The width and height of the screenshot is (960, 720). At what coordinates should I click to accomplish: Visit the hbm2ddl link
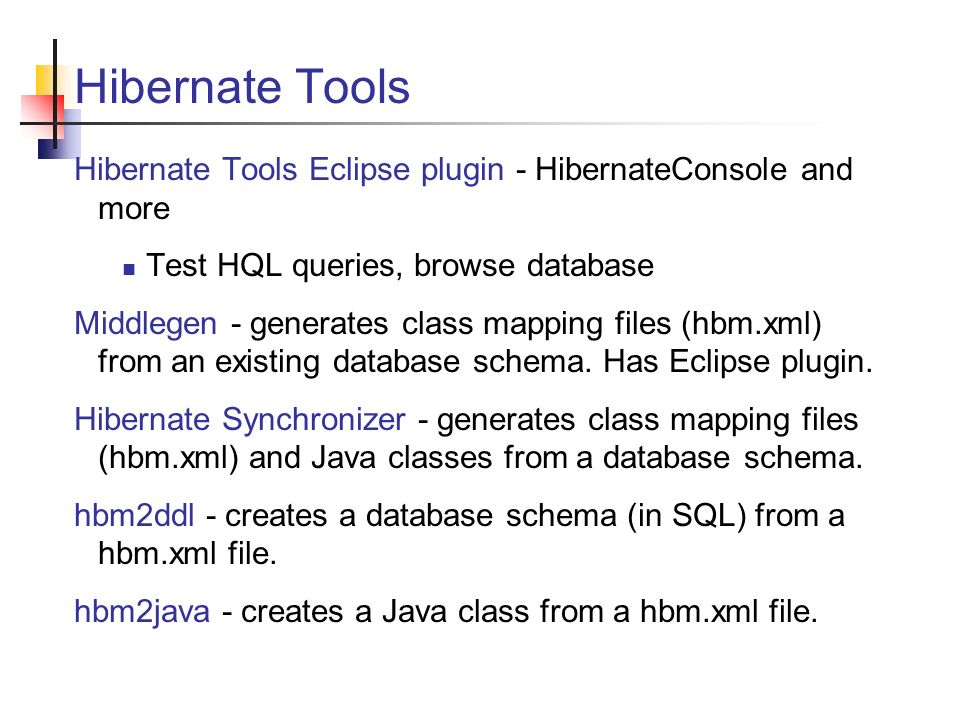pyautogui.click(x=134, y=515)
